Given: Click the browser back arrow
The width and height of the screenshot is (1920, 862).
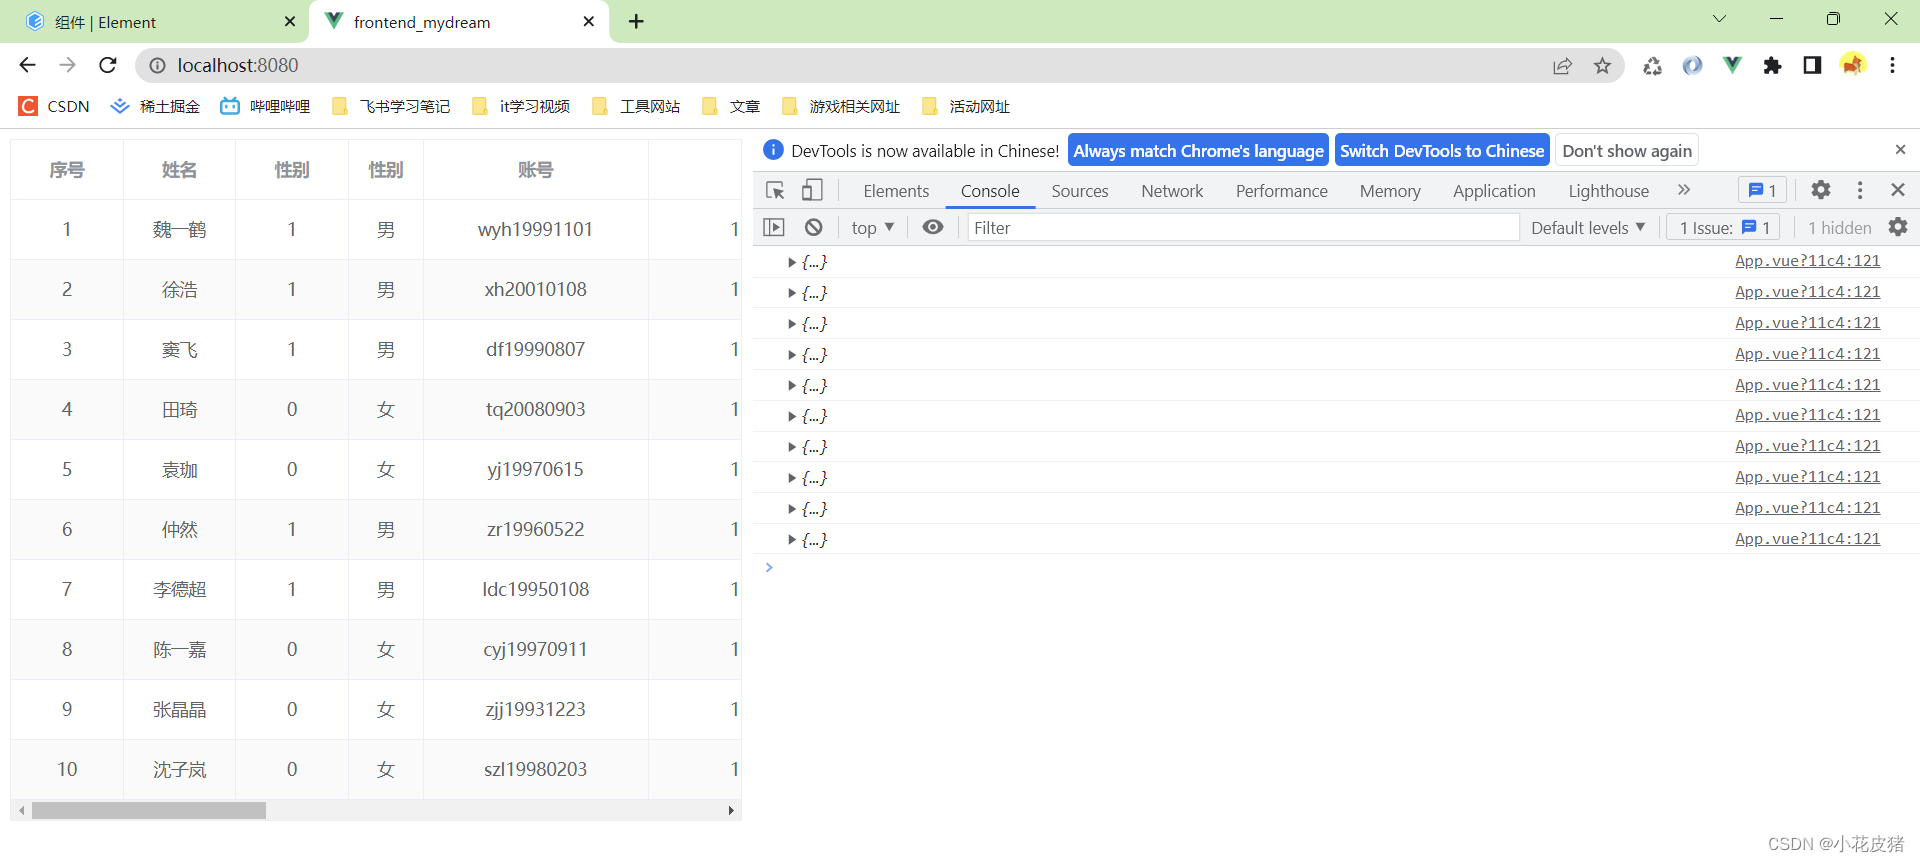Looking at the screenshot, I should click(27, 65).
